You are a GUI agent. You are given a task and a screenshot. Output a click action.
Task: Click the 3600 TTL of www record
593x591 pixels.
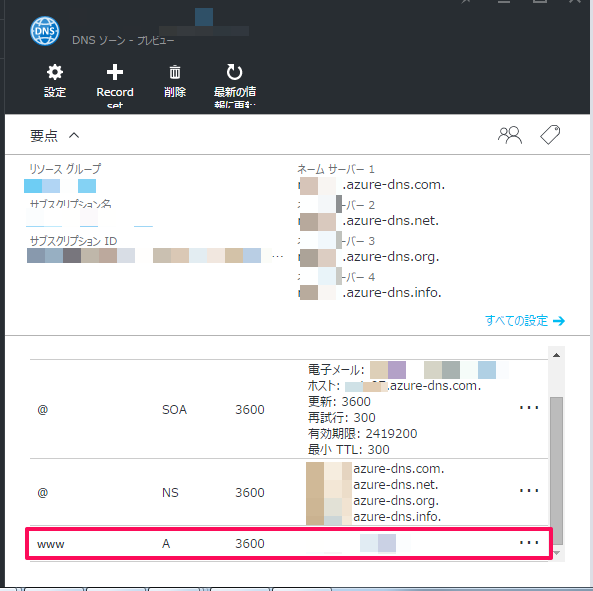coord(250,543)
